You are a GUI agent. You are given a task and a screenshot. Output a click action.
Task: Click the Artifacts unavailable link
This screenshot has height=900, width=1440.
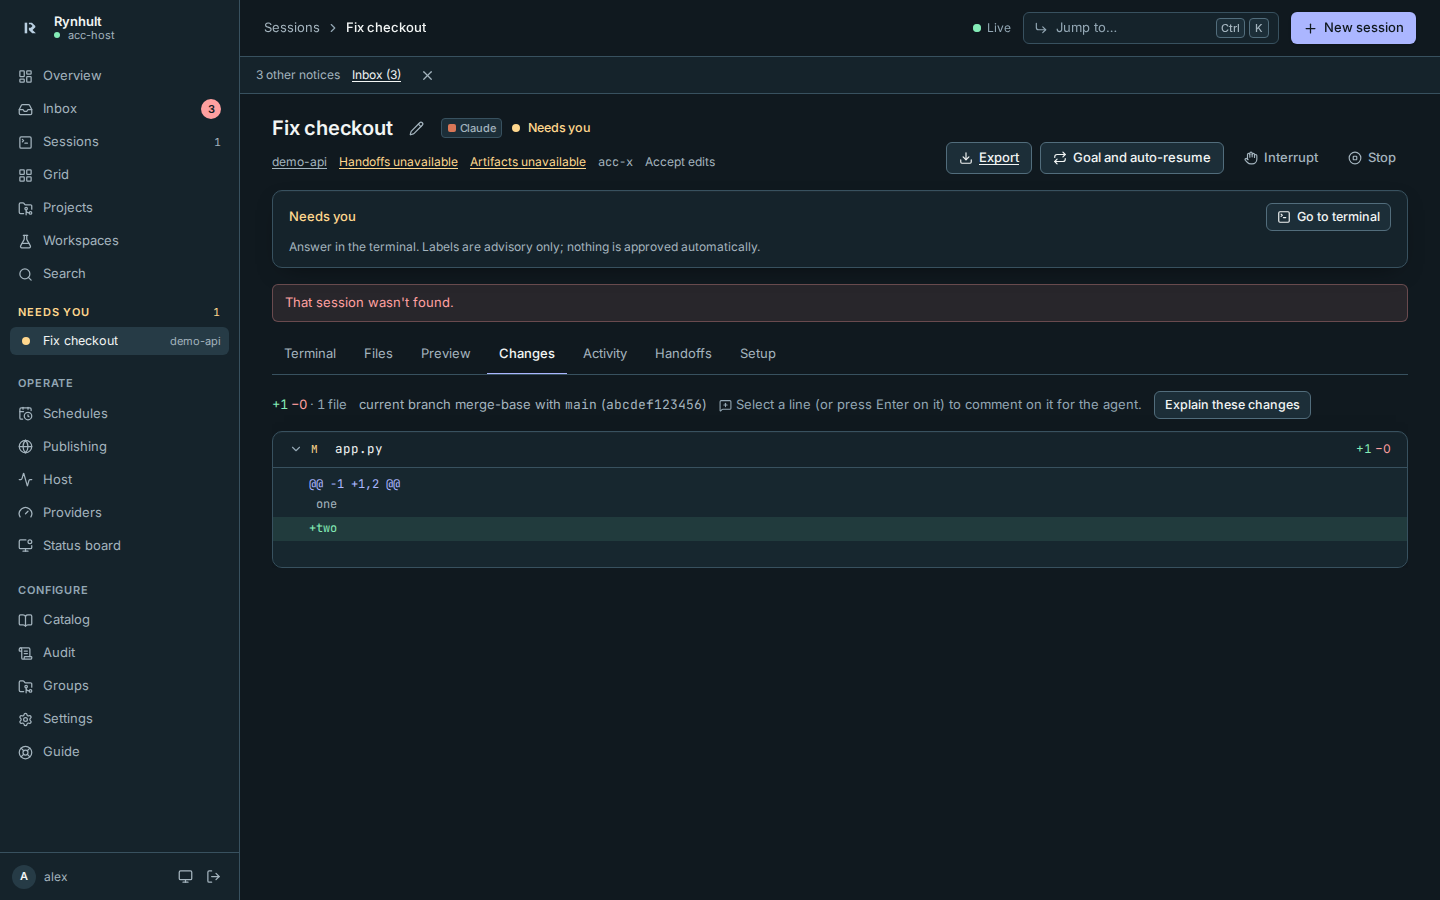click(528, 162)
